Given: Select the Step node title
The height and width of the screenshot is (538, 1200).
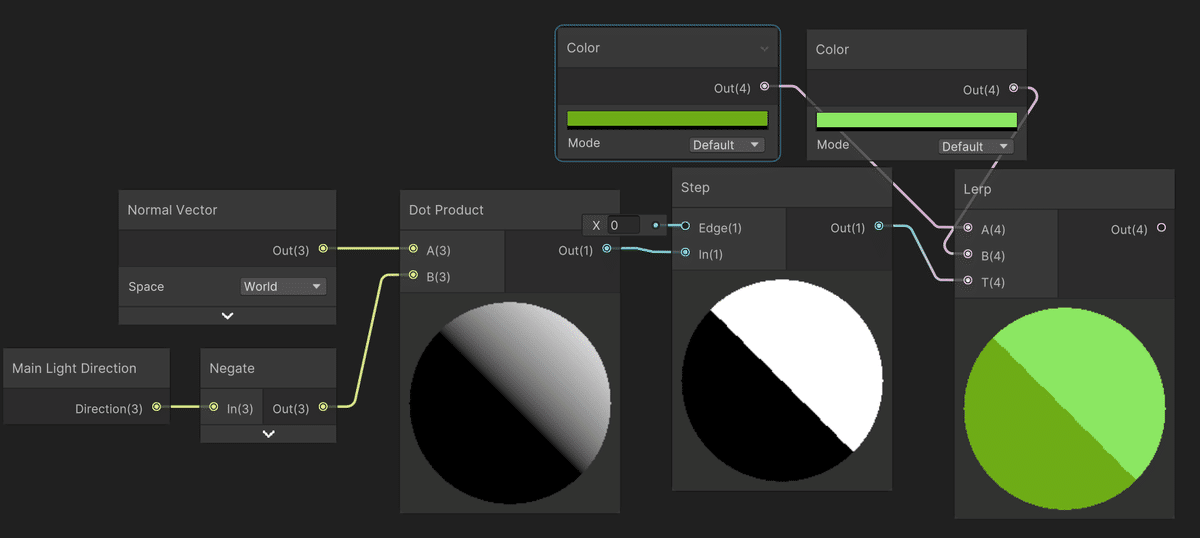Looking at the screenshot, I should [x=695, y=187].
